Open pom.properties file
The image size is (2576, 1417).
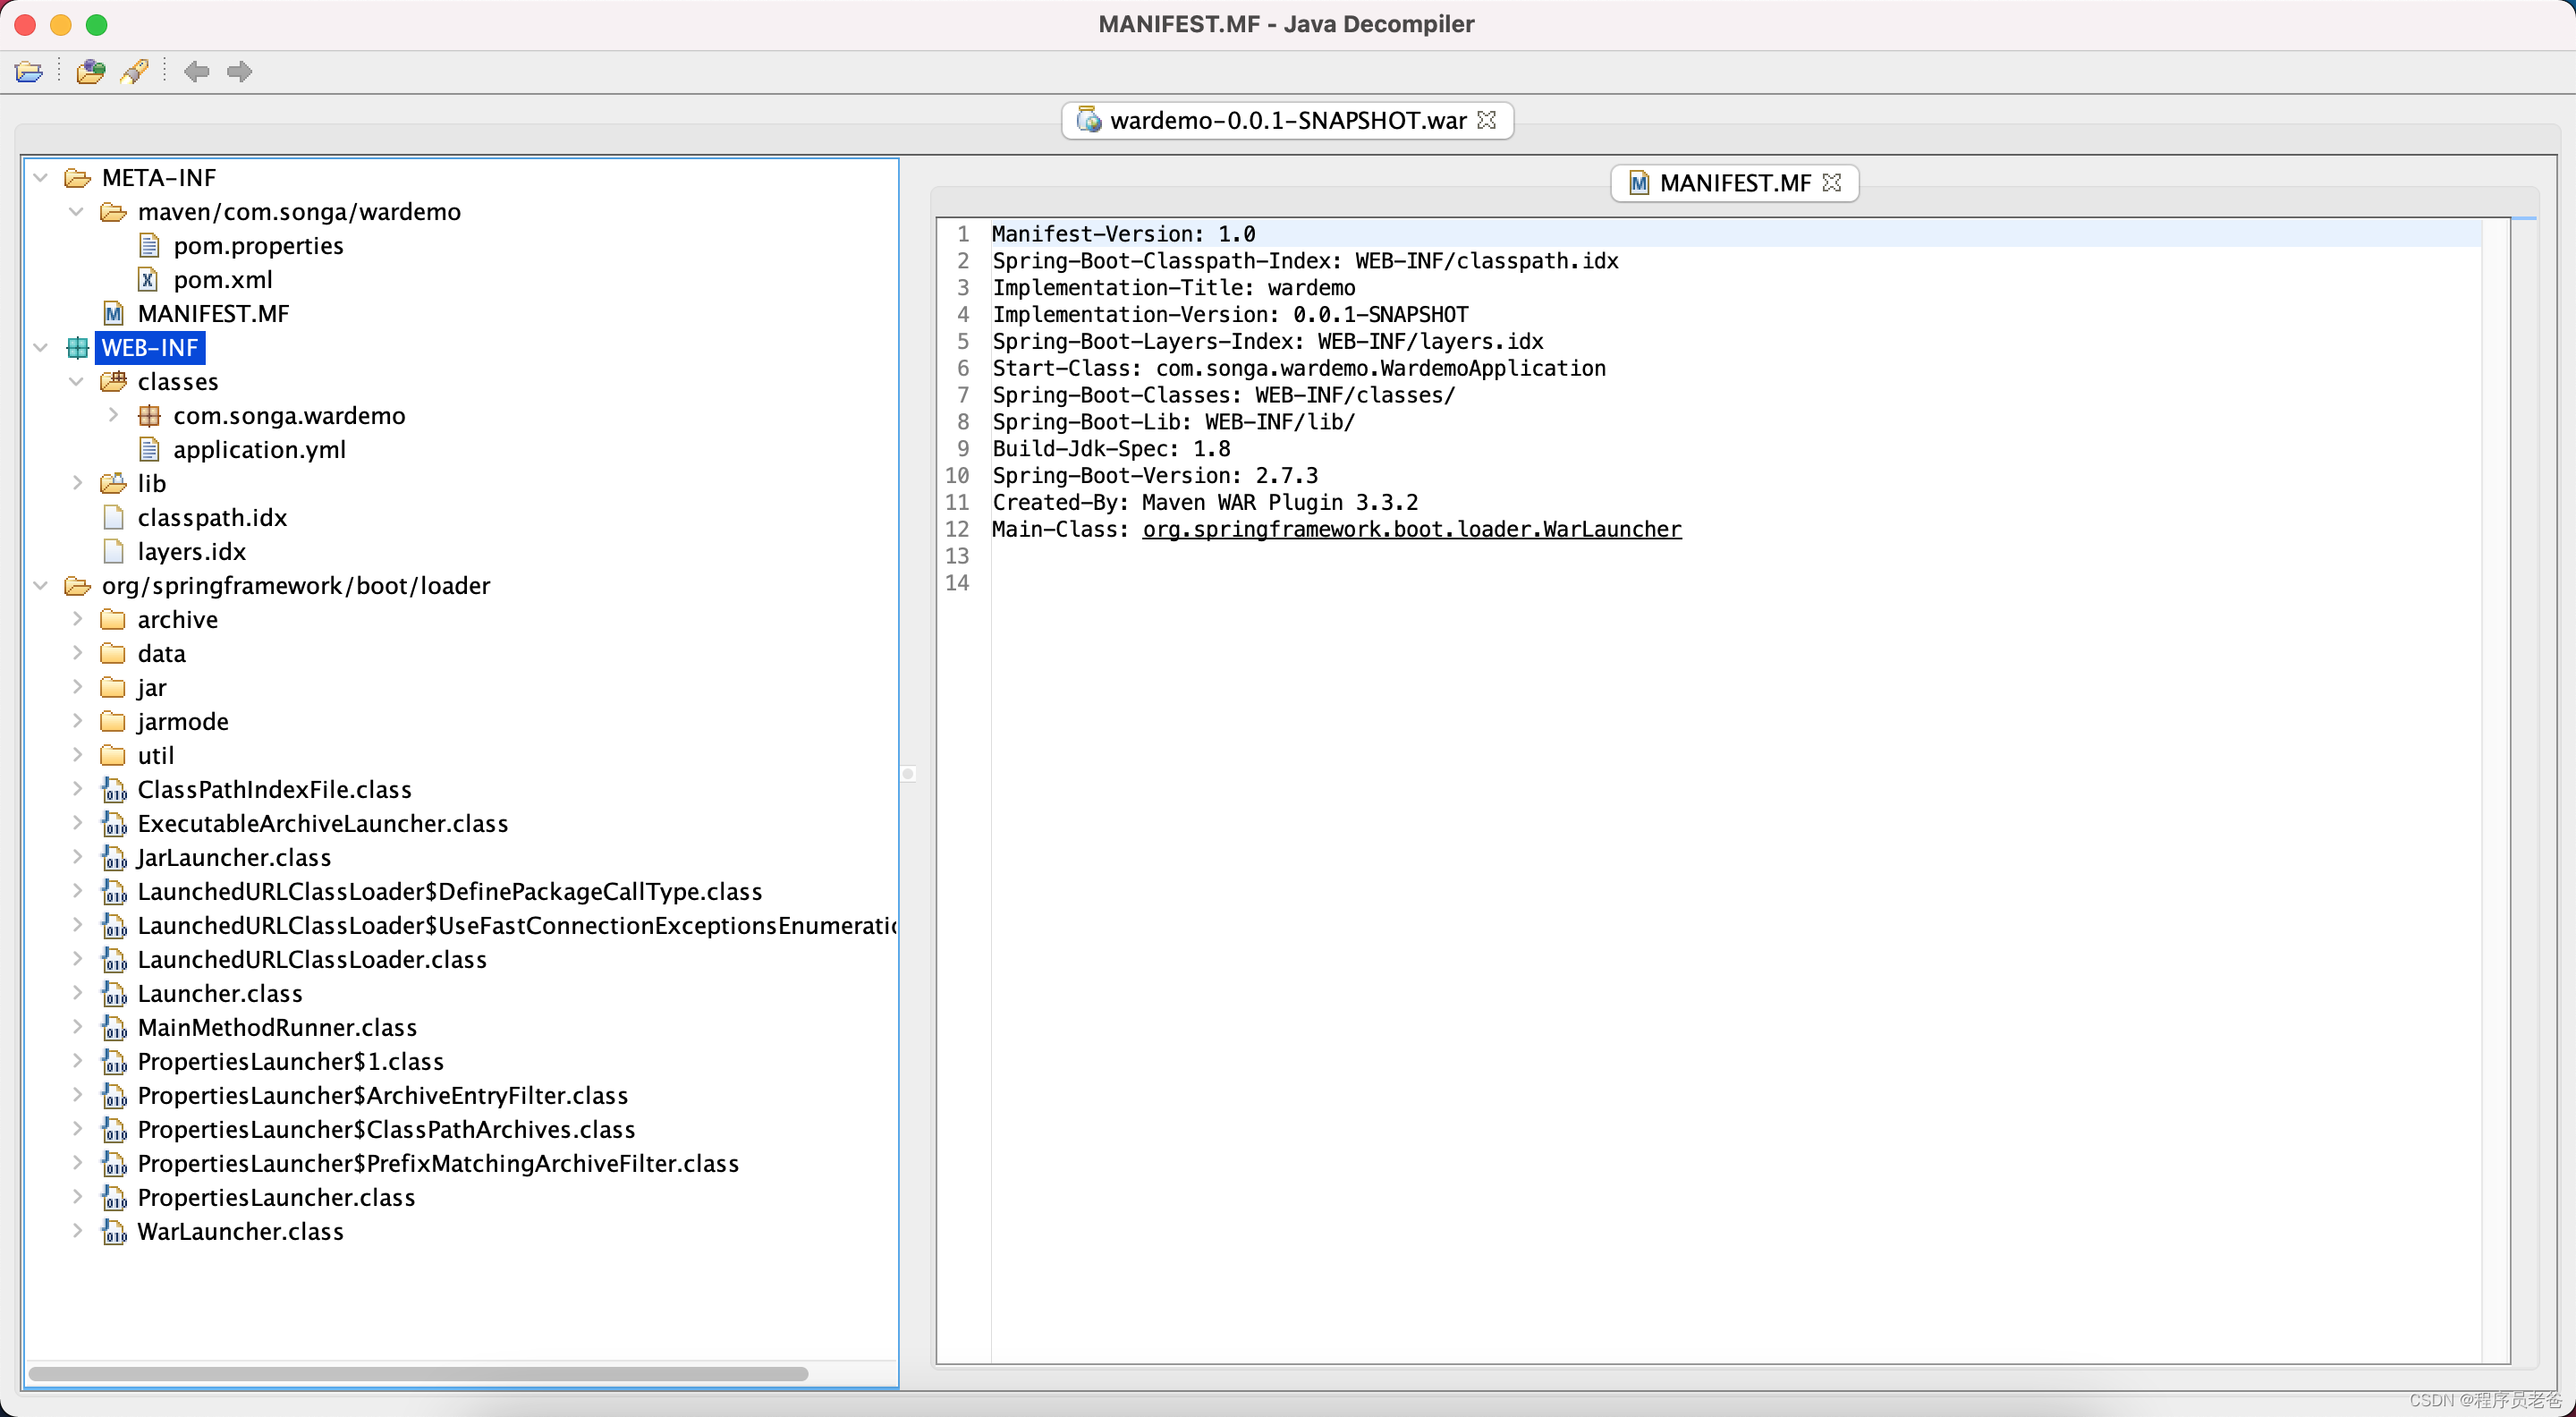(x=258, y=246)
